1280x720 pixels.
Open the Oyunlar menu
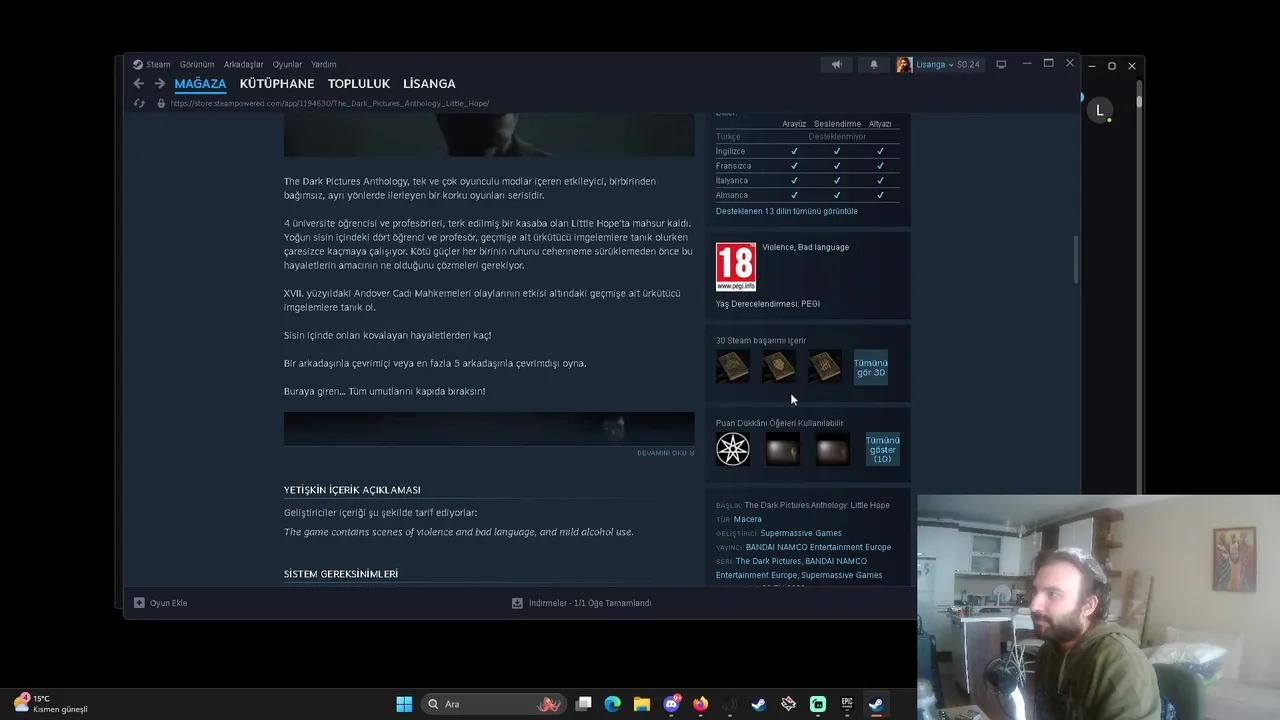point(287,64)
